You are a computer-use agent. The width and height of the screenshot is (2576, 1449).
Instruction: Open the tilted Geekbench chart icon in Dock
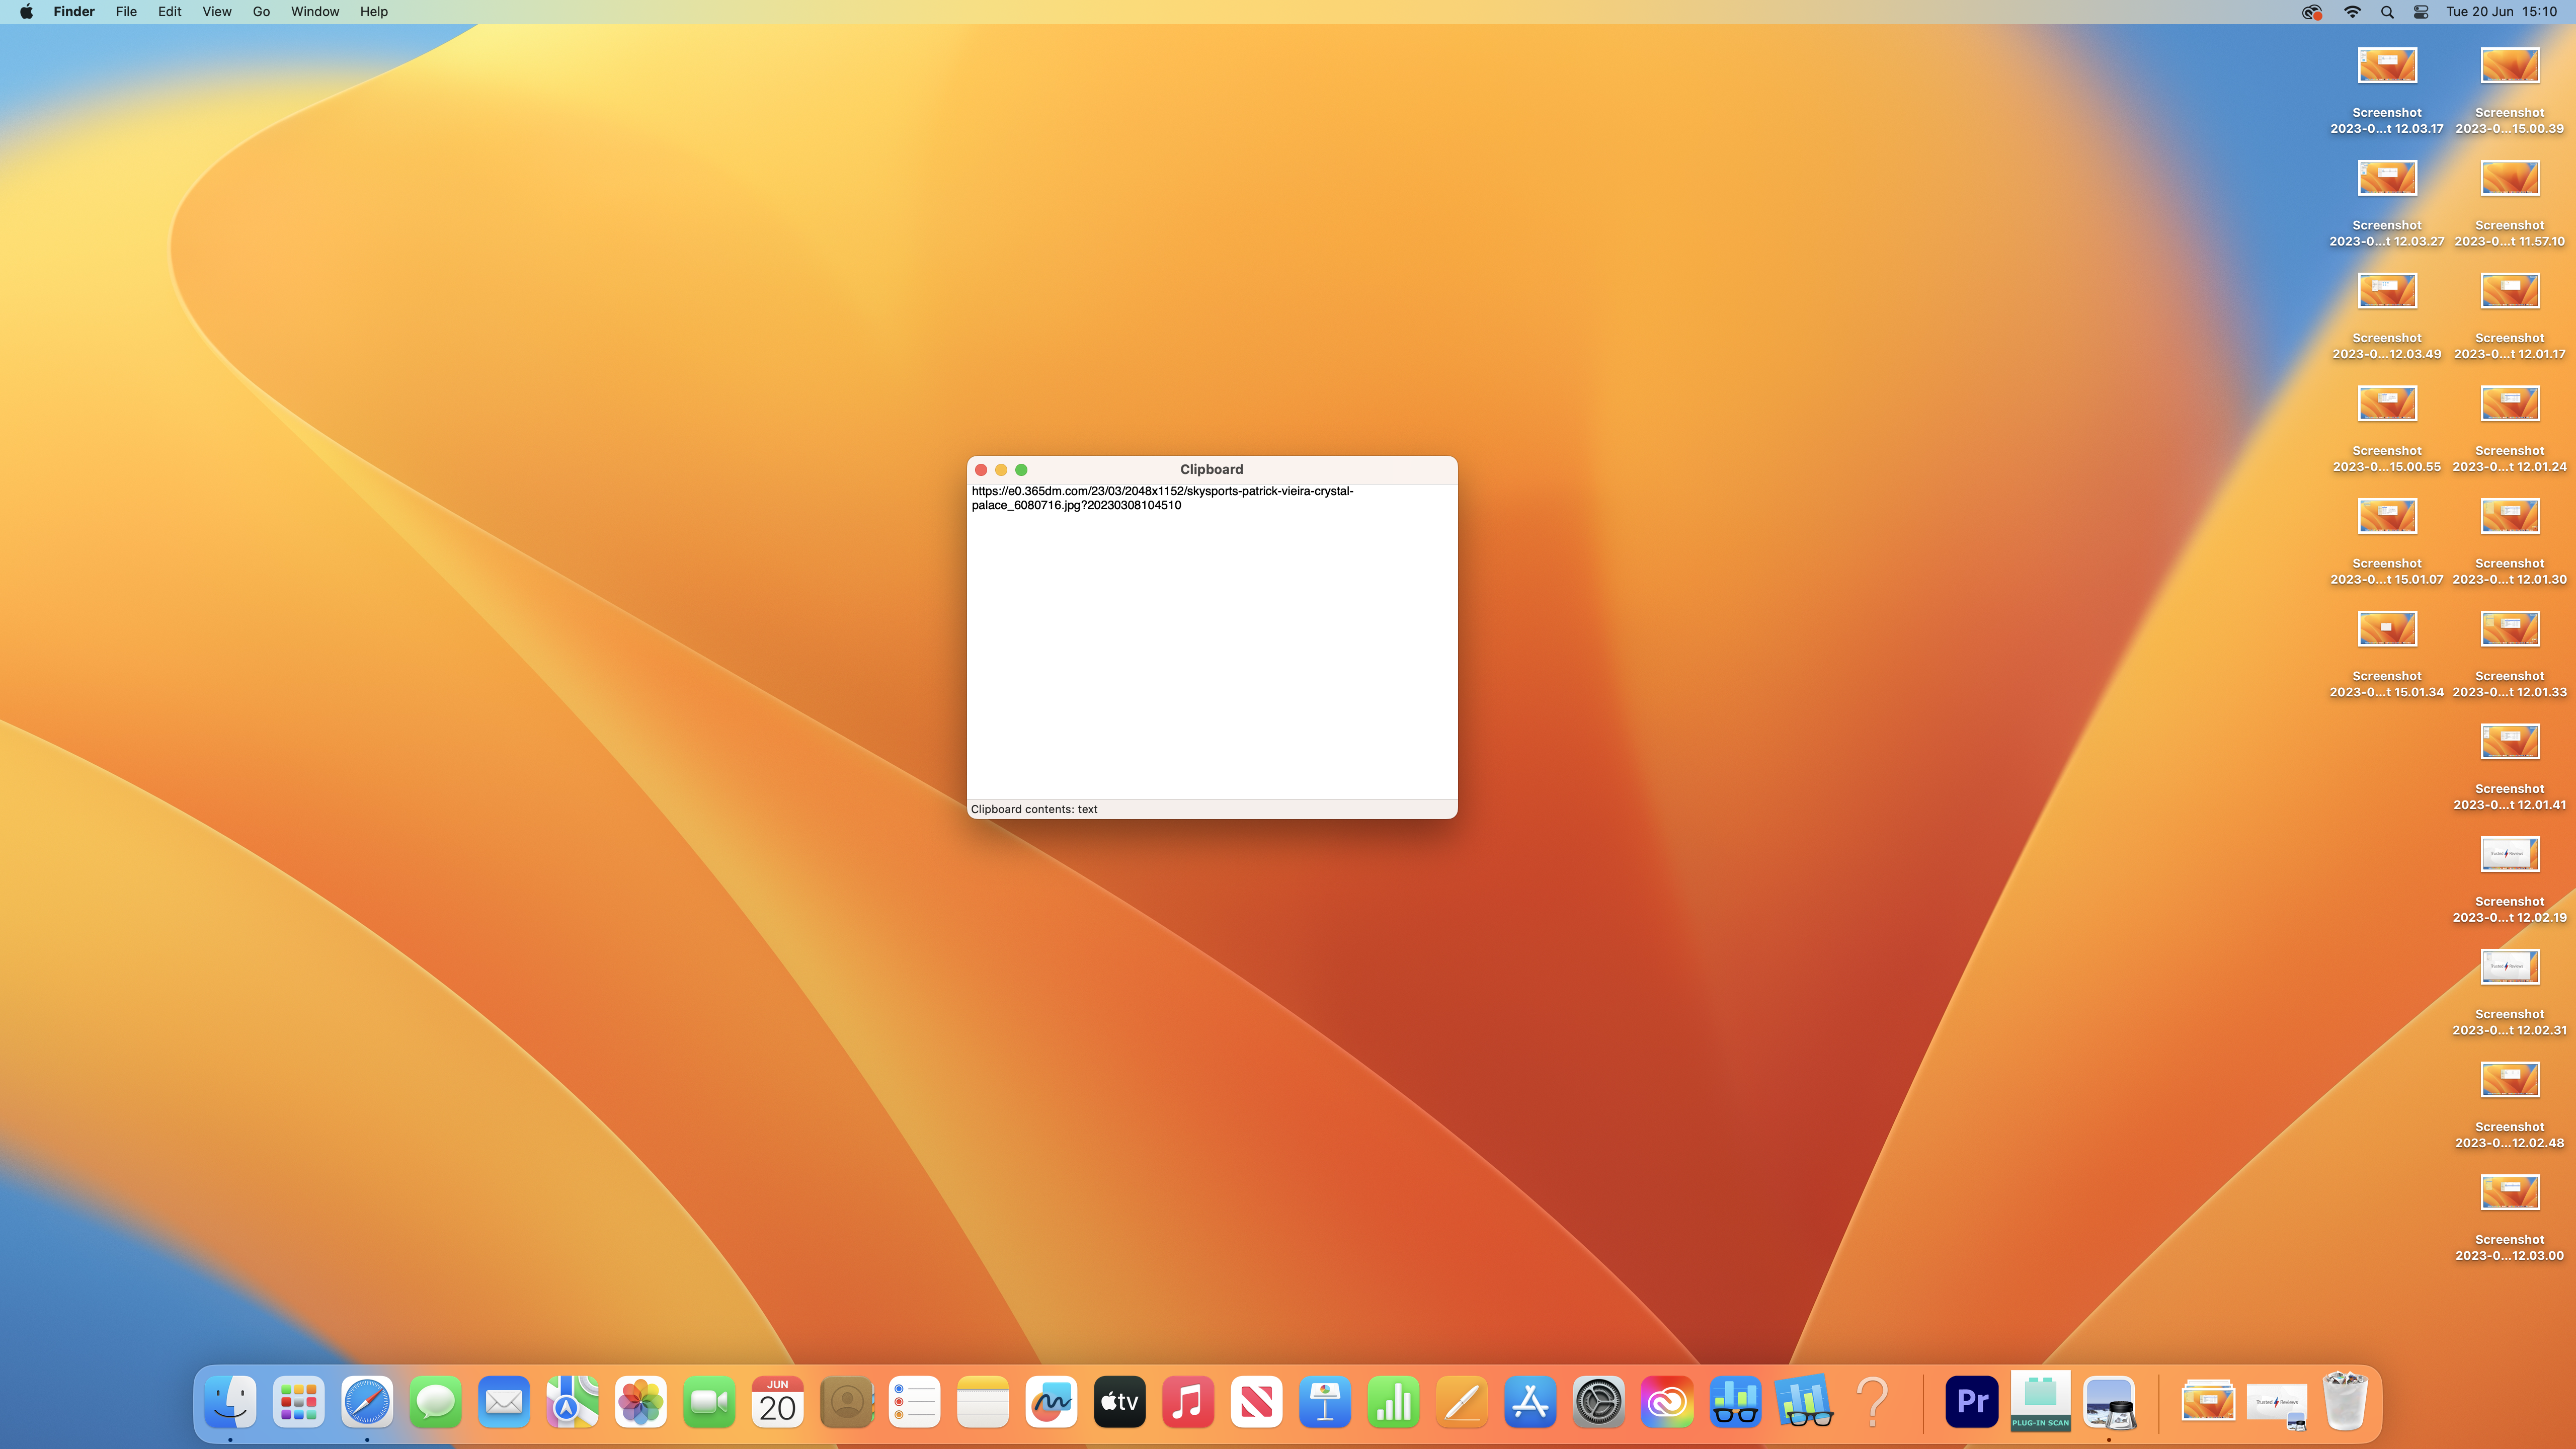[1804, 1402]
